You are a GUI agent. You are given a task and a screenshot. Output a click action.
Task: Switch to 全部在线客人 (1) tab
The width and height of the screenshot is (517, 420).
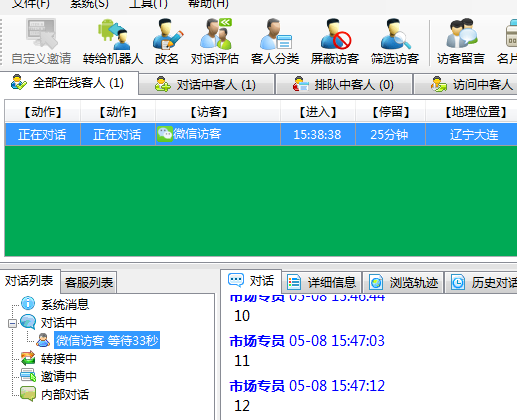tap(69, 83)
